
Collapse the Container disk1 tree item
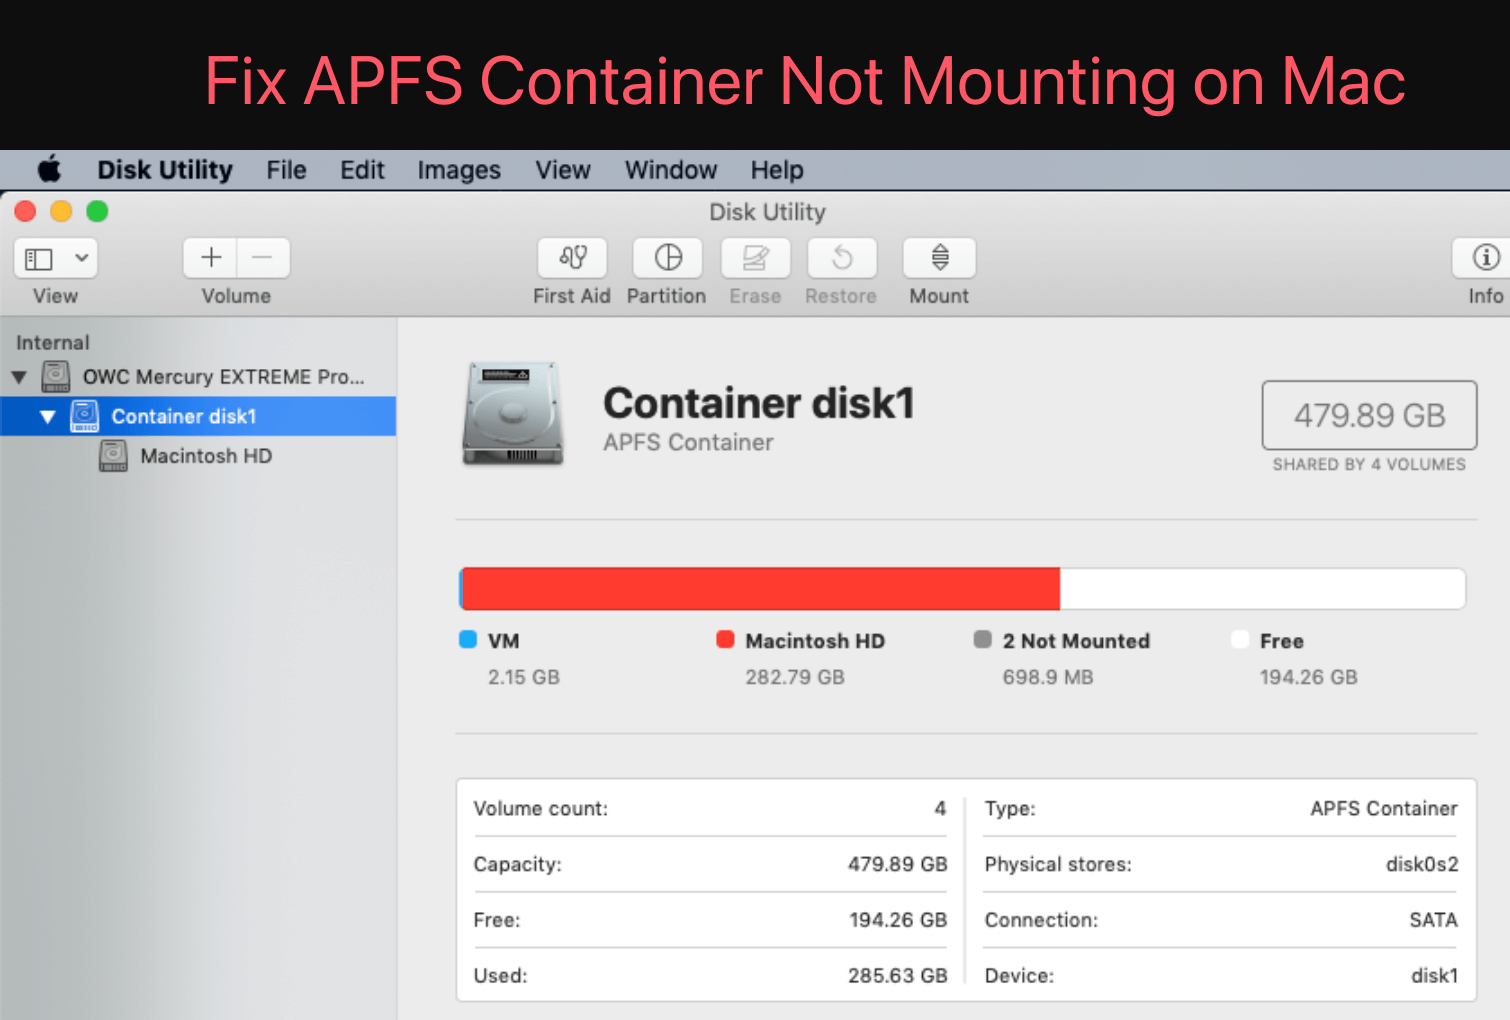(x=47, y=417)
